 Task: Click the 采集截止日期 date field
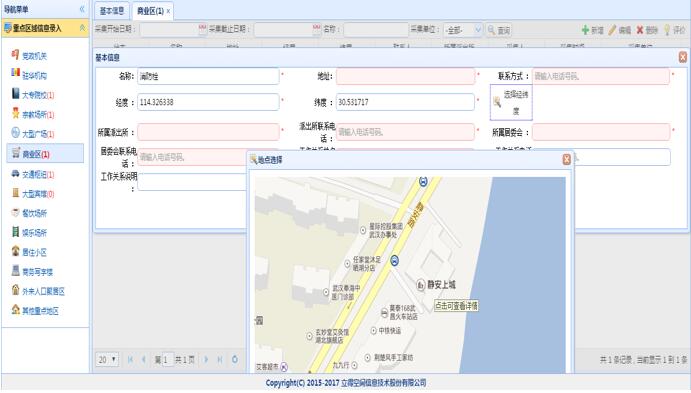click(283, 30)
